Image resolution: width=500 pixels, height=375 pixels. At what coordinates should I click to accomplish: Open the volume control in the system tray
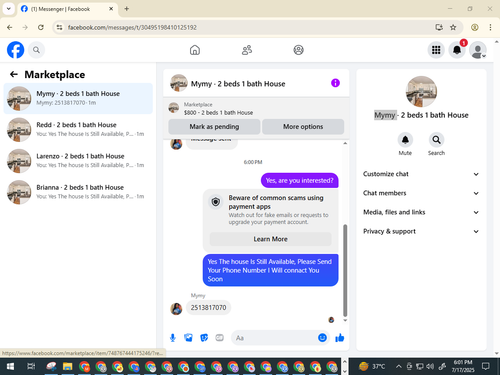pyautogui.click(x=430, y=367)
